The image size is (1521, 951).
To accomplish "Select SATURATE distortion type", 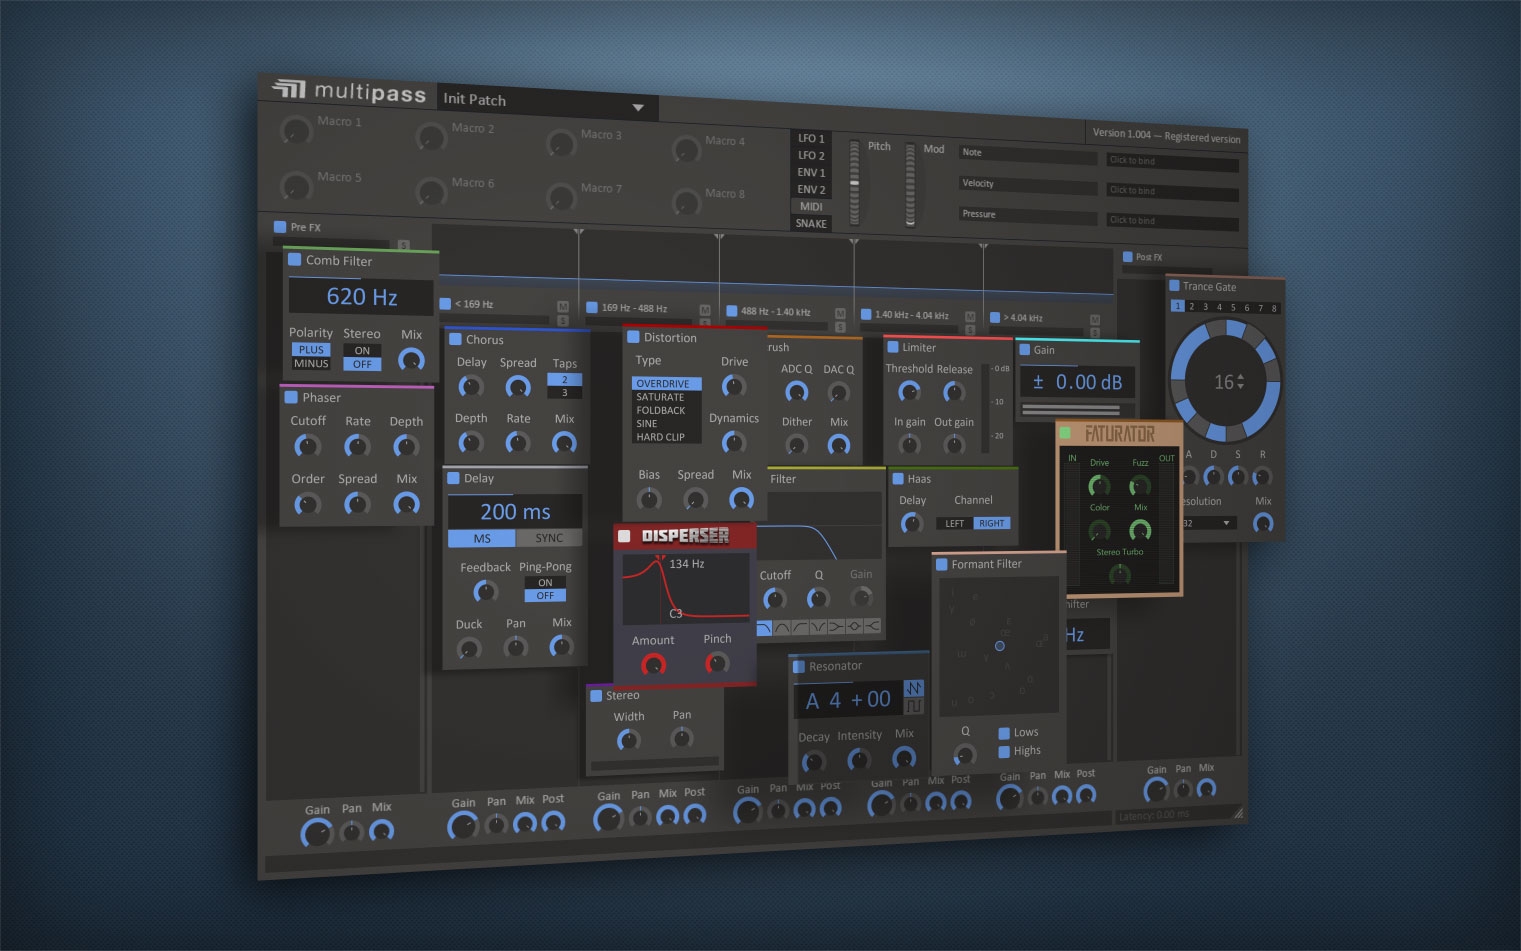I will (661, 397).
